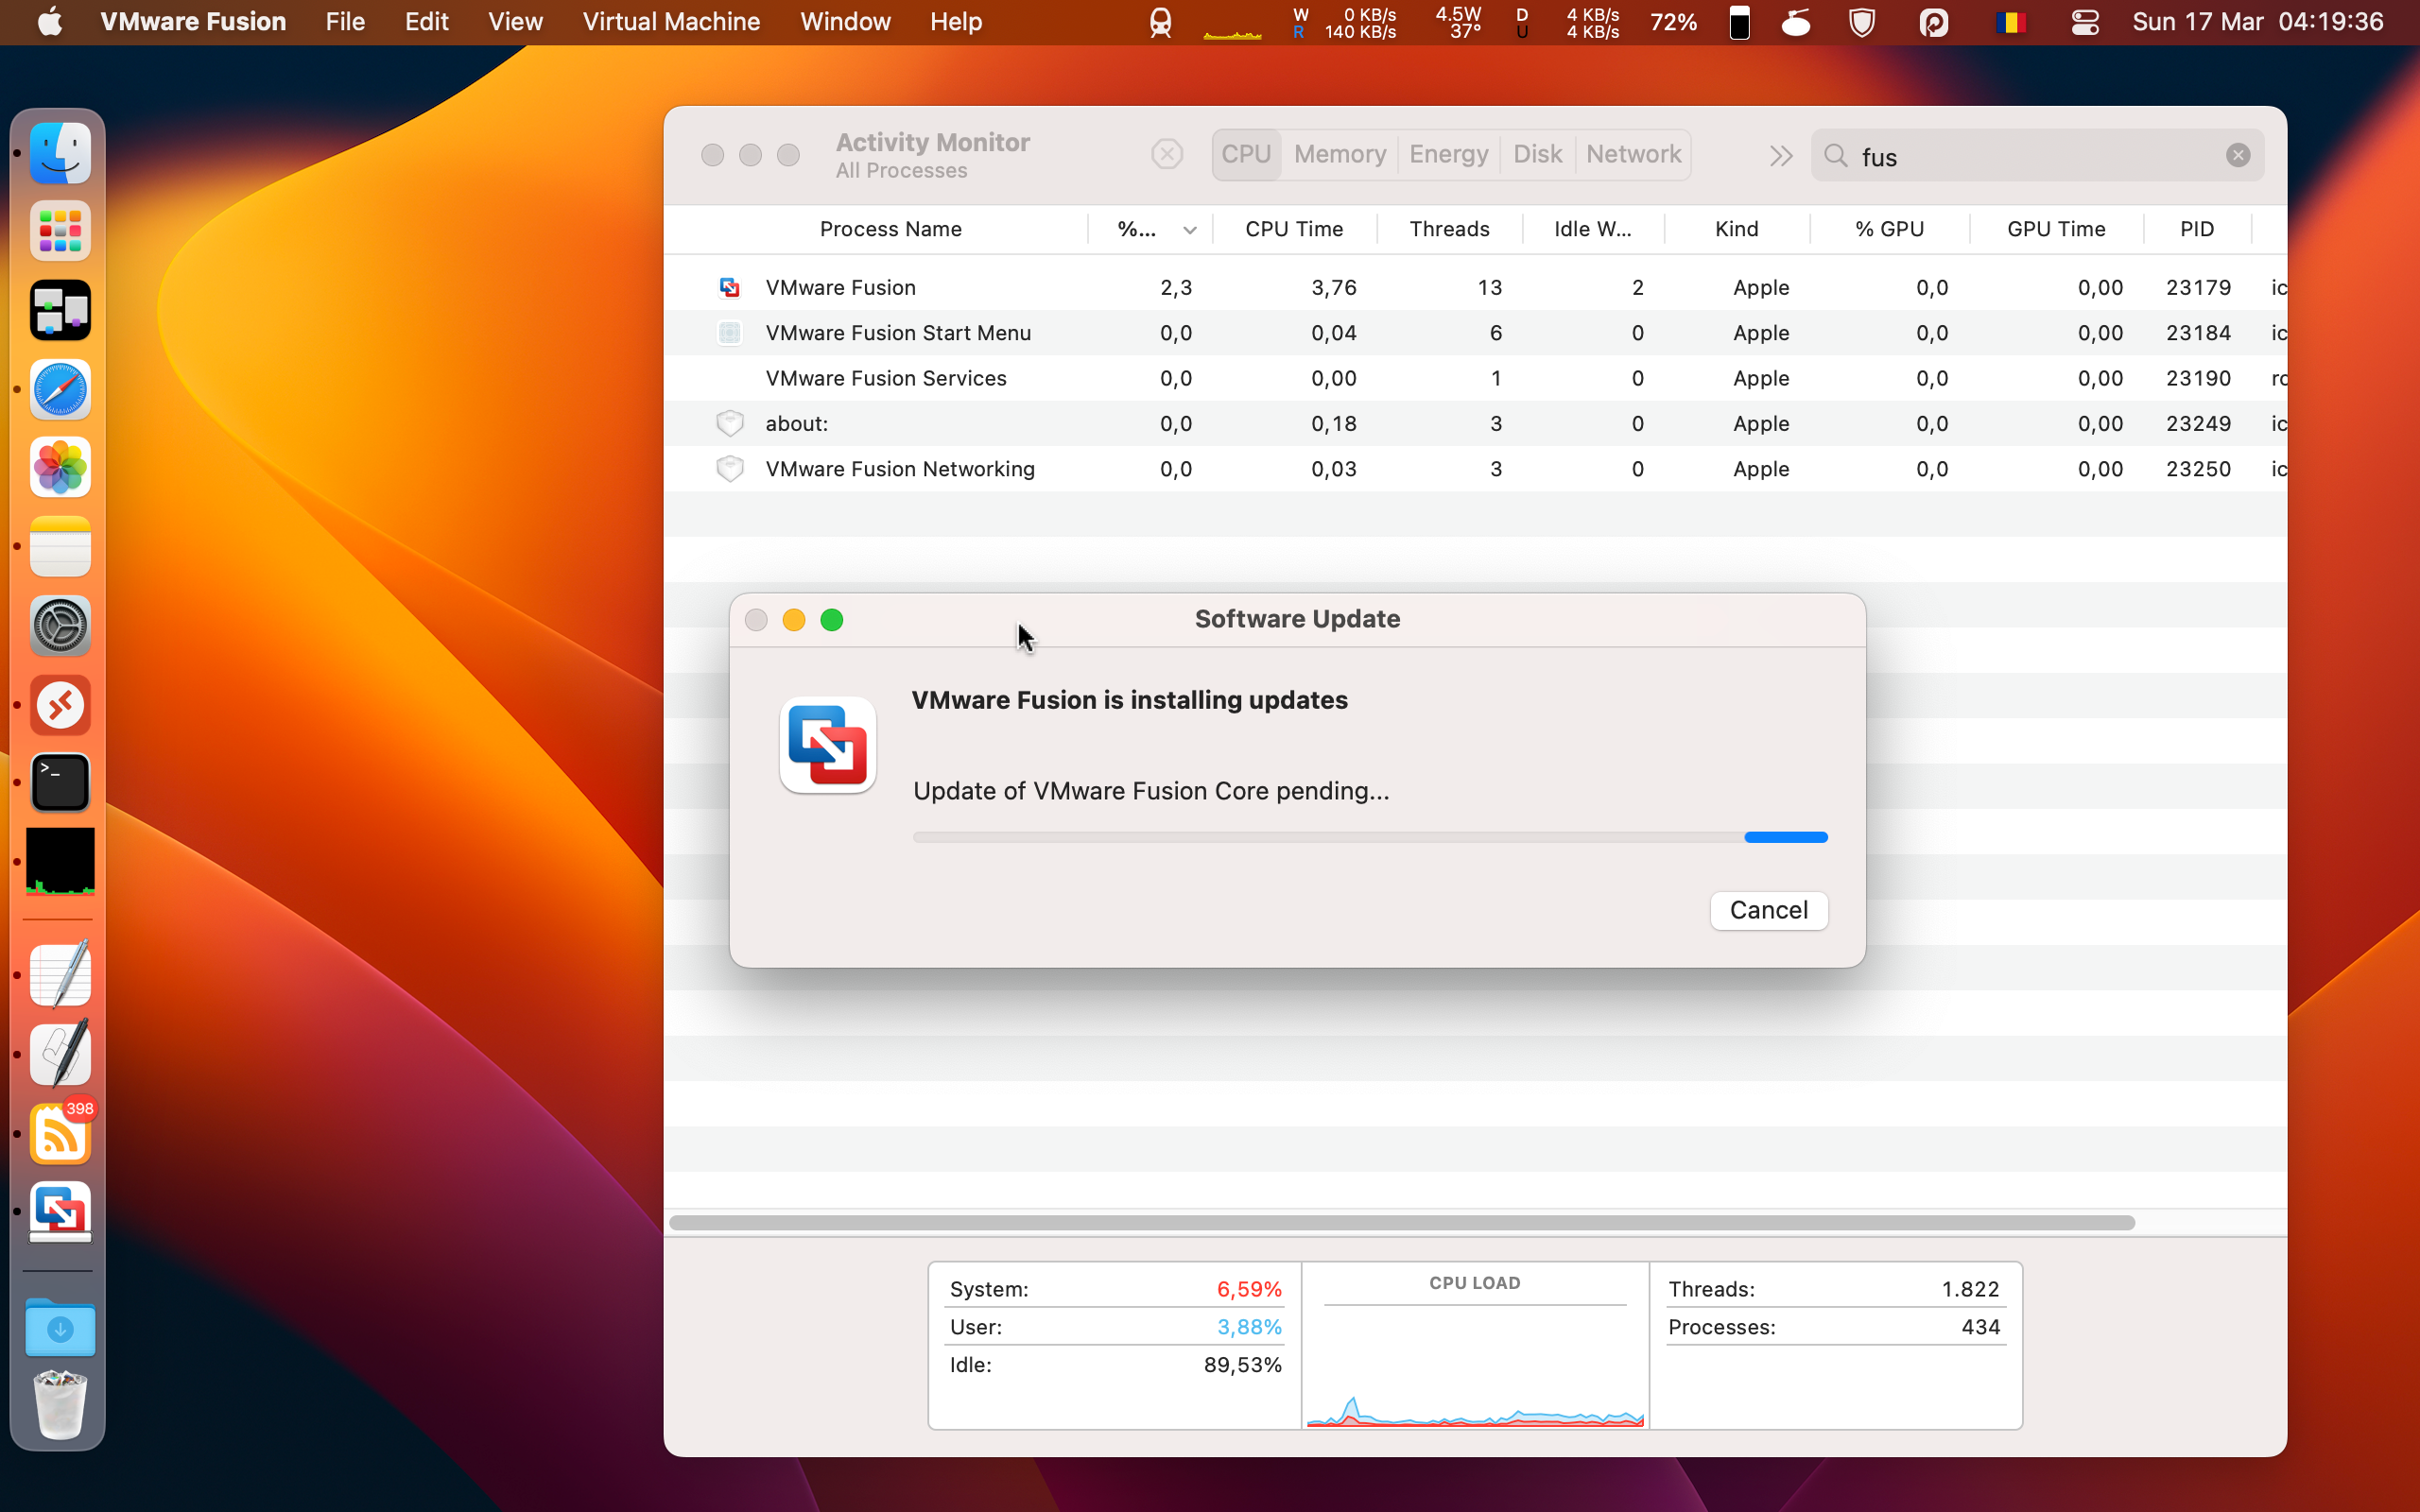Sort by Process Name column
The width and height of the screenshot is (2420, 1512).
click(890, 229)
